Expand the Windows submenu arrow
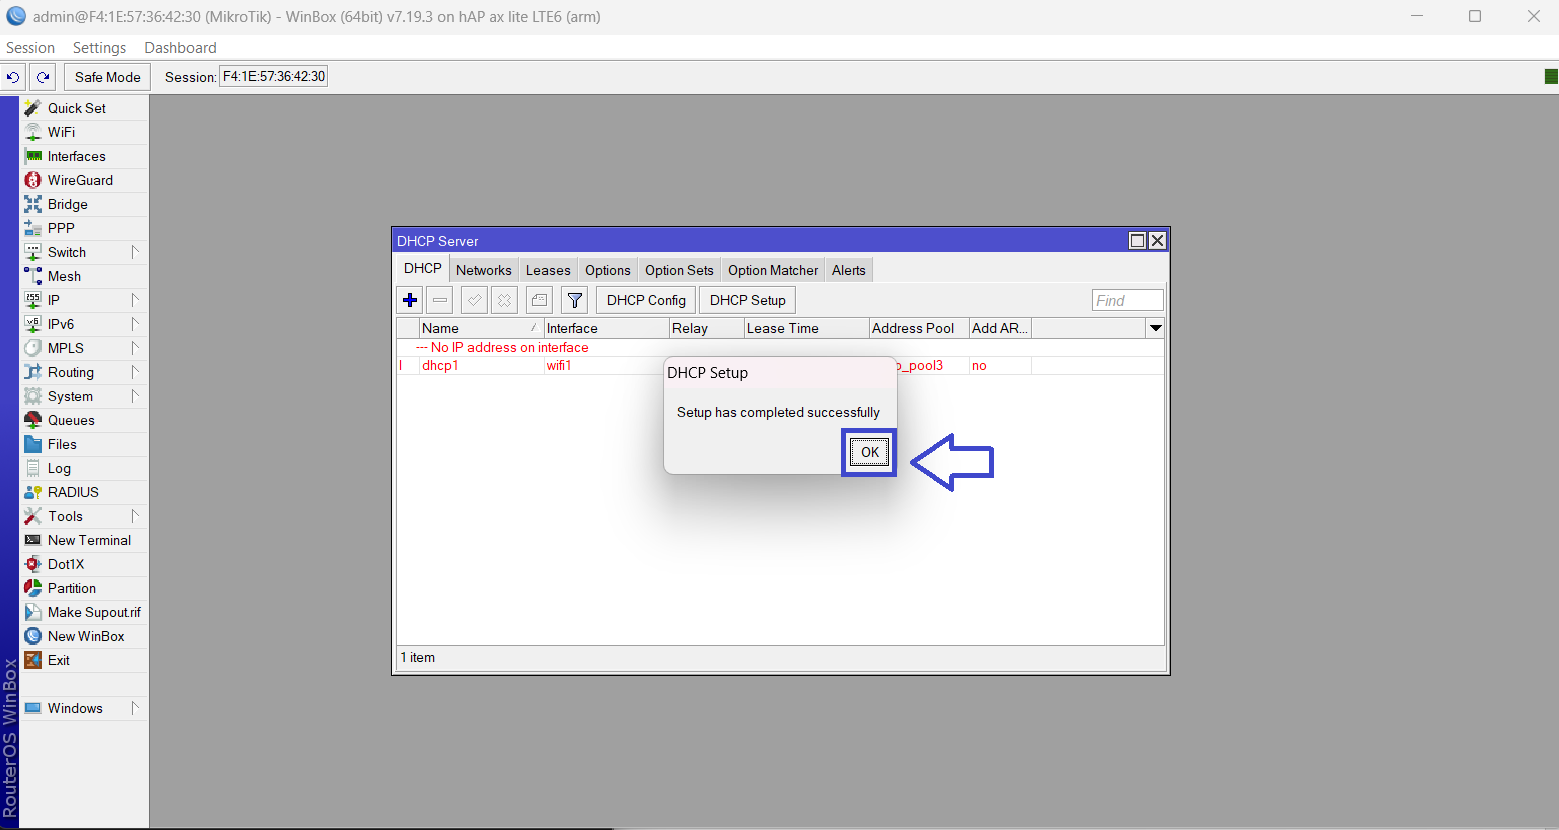 (x=135, y=708)
